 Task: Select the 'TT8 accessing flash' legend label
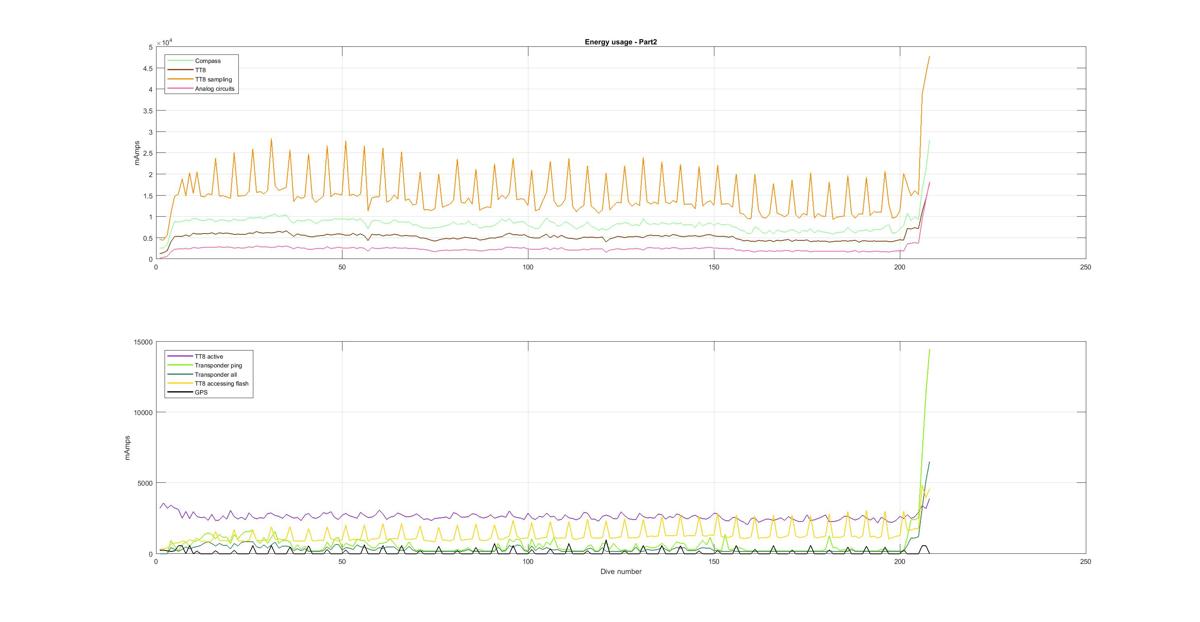tap(221, 383)
